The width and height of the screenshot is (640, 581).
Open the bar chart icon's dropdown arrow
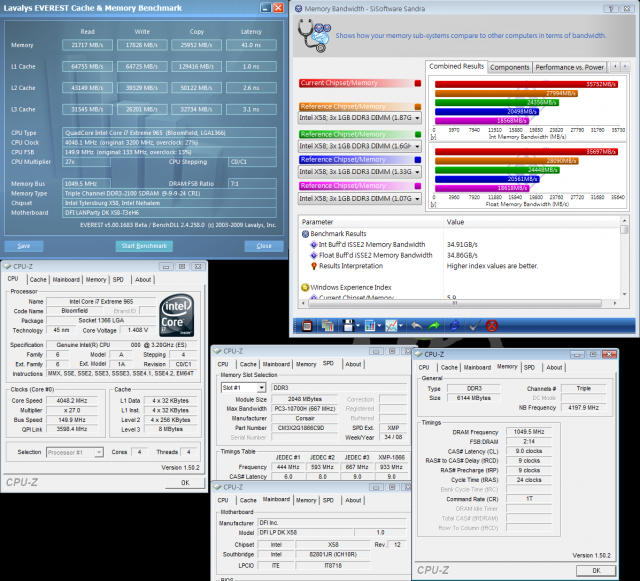point(379,326)
